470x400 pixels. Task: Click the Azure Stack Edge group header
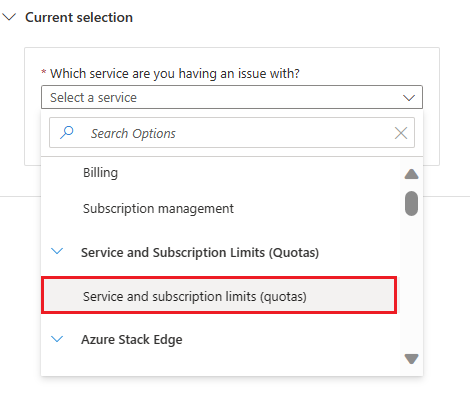point(132,340)
